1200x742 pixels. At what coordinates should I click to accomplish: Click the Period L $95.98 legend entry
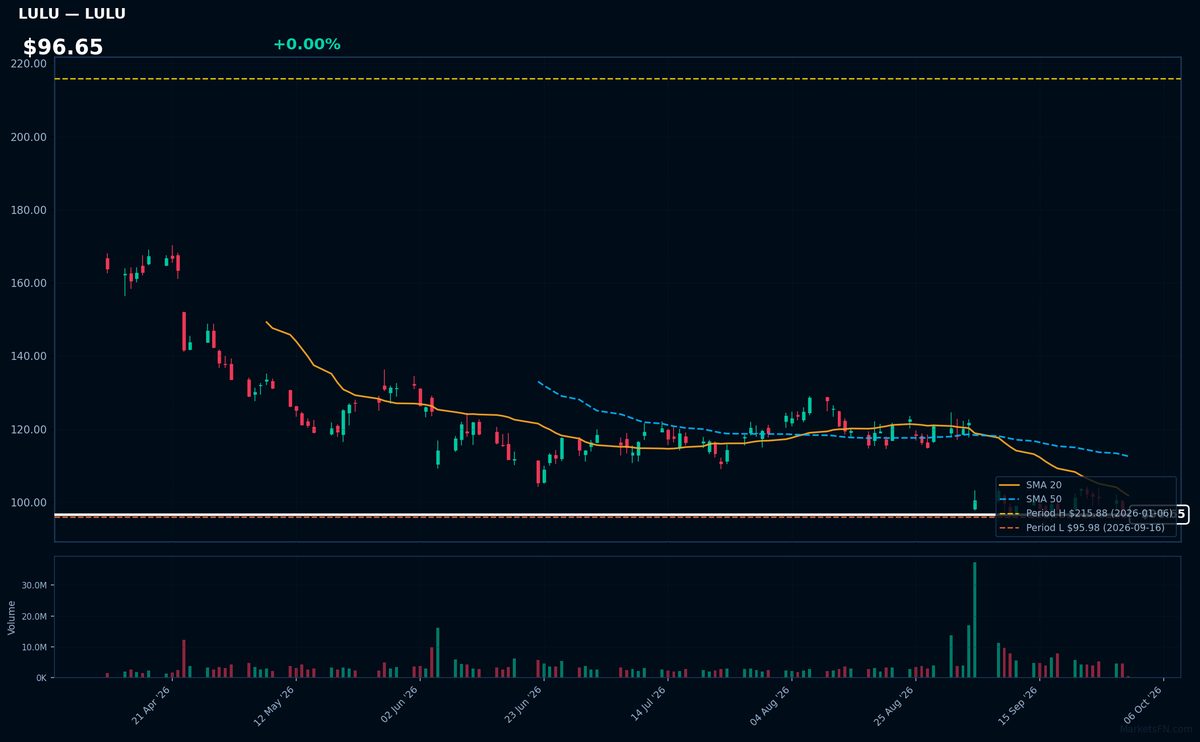coord(1082,528)
